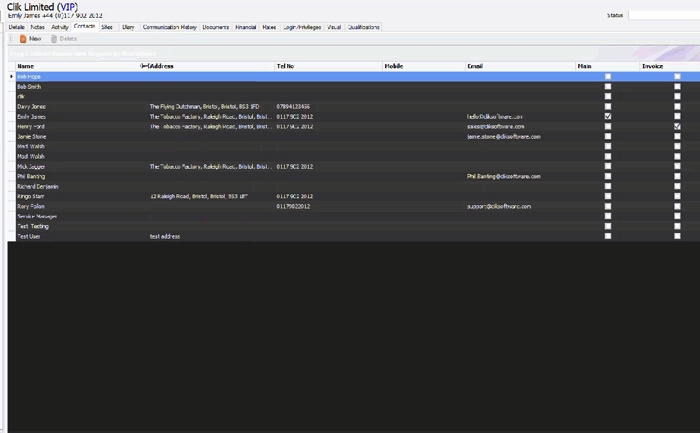The width and height of the screenshot is (700, 433).
Task: Tick the Invoice checkbox for Davy Jones
Action: click(x=677, y=106)
